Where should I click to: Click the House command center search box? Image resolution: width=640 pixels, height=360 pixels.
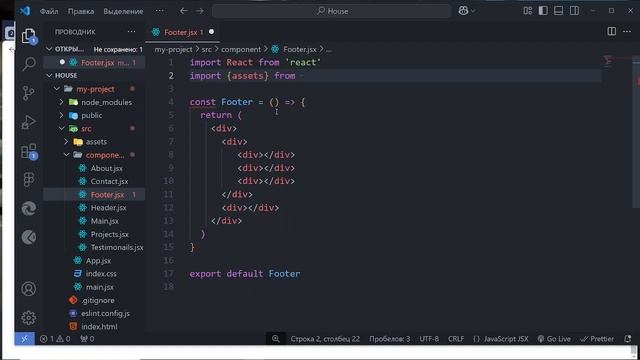tap(331, 11)
